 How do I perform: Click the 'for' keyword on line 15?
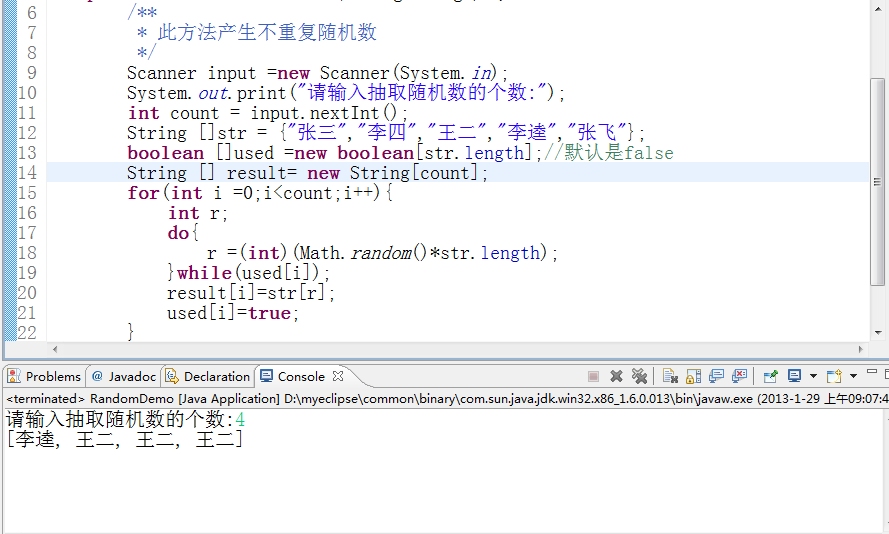(x=143, y=193)
